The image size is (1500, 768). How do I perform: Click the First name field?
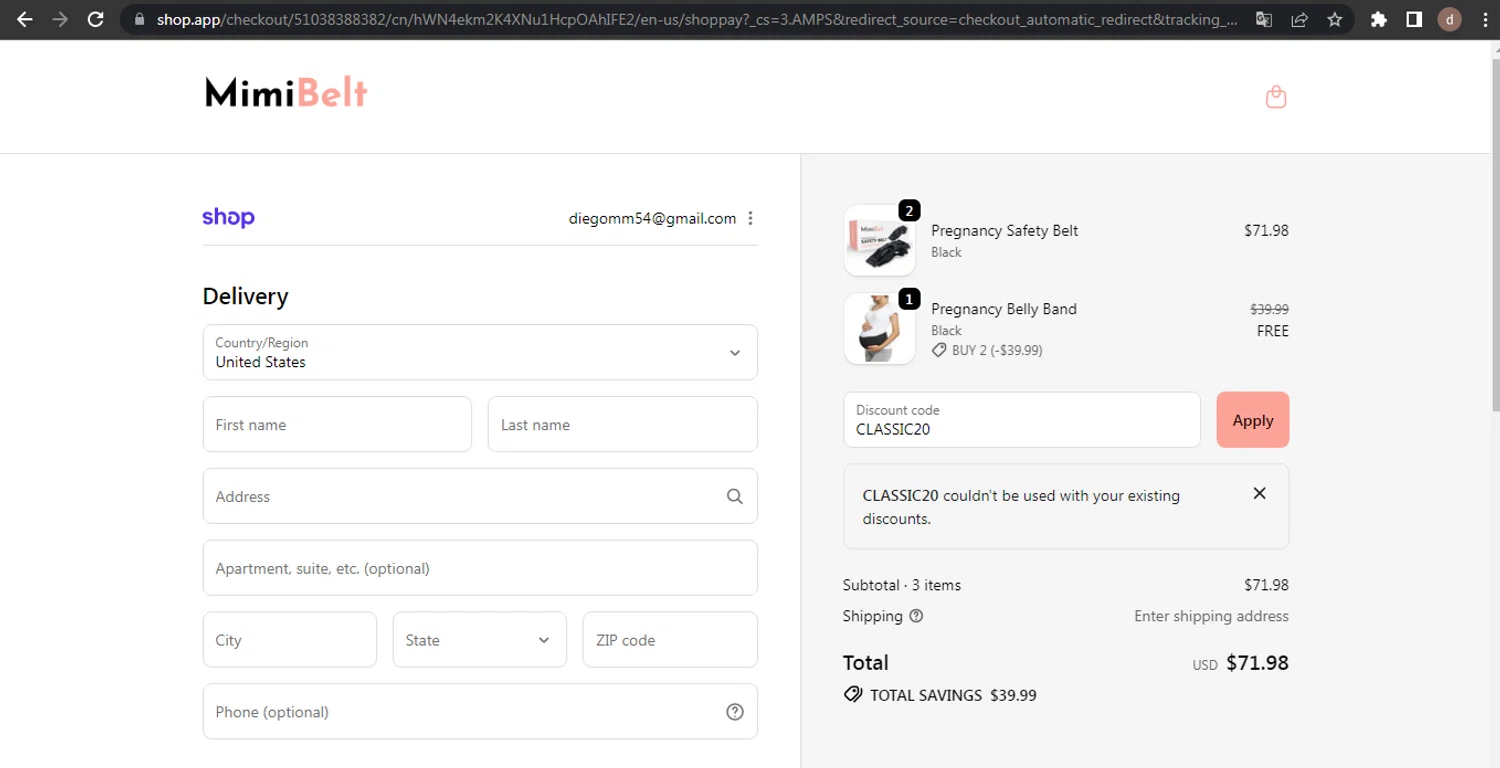click(337, 424)
